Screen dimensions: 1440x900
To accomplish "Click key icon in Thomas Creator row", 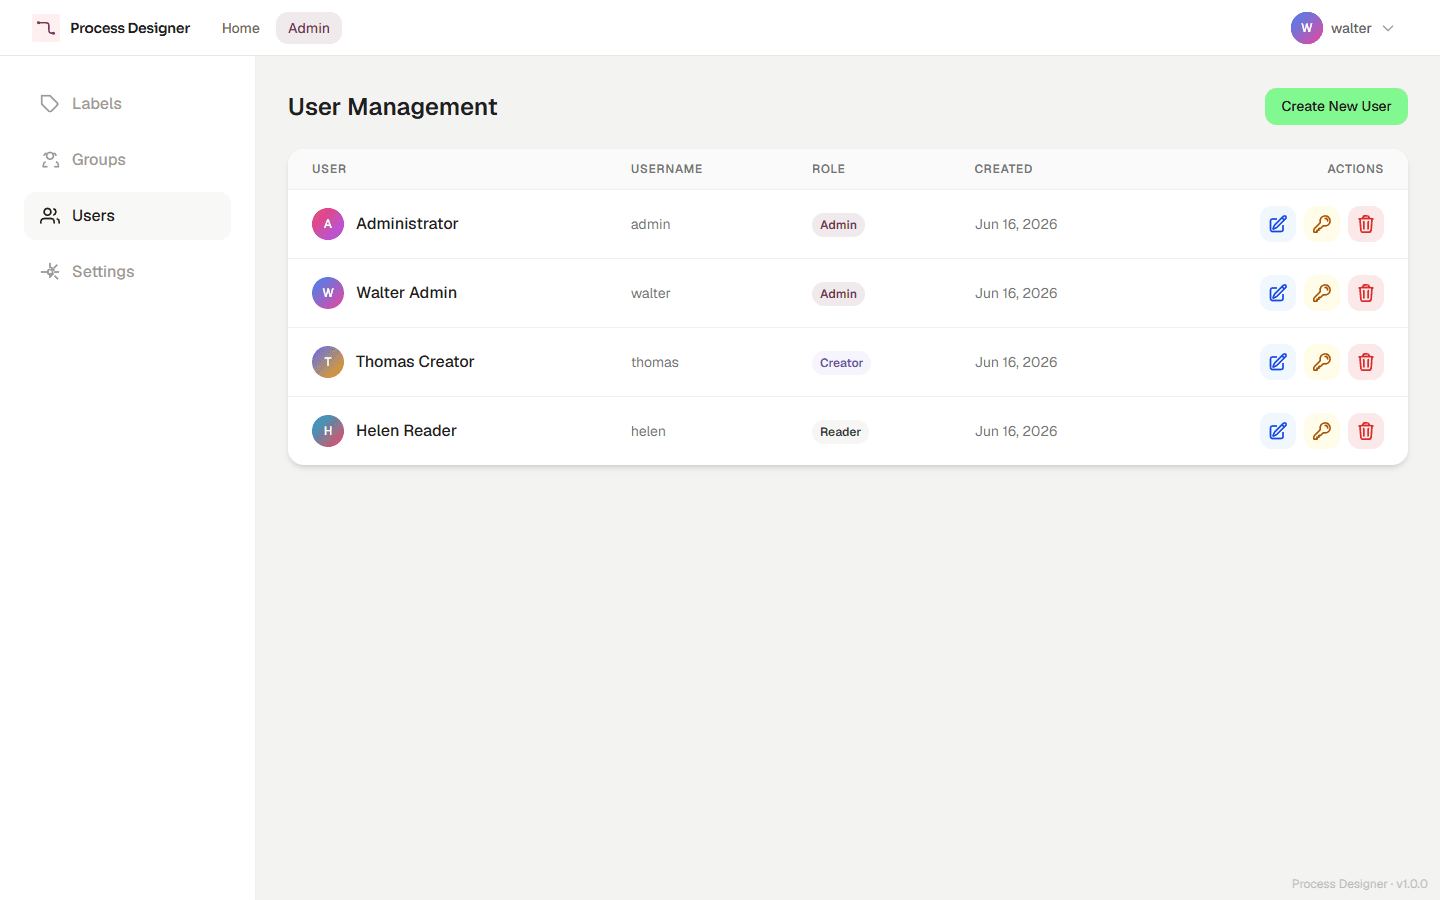I will [x=1322, y=362].
